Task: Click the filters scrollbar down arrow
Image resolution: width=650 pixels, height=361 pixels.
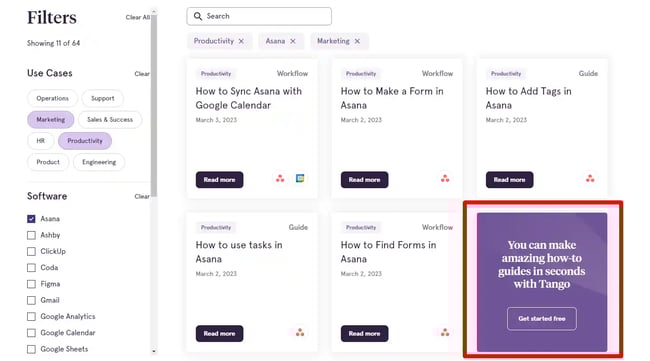Action: [154, 351]
